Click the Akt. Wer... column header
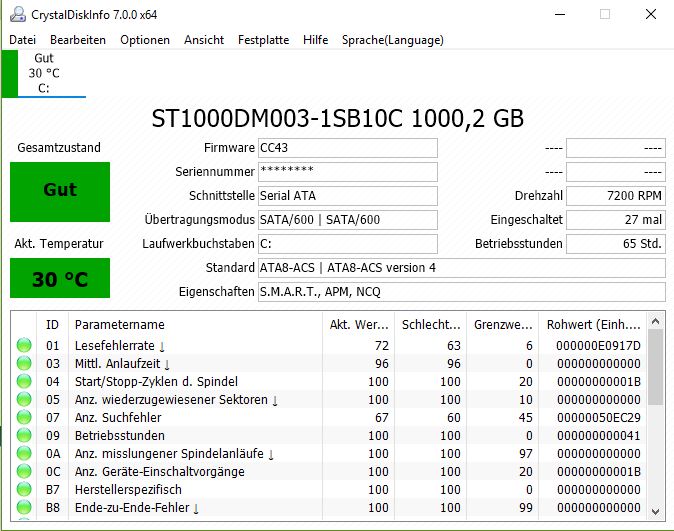Screen dimensions: 674x531 click(358, 325)
